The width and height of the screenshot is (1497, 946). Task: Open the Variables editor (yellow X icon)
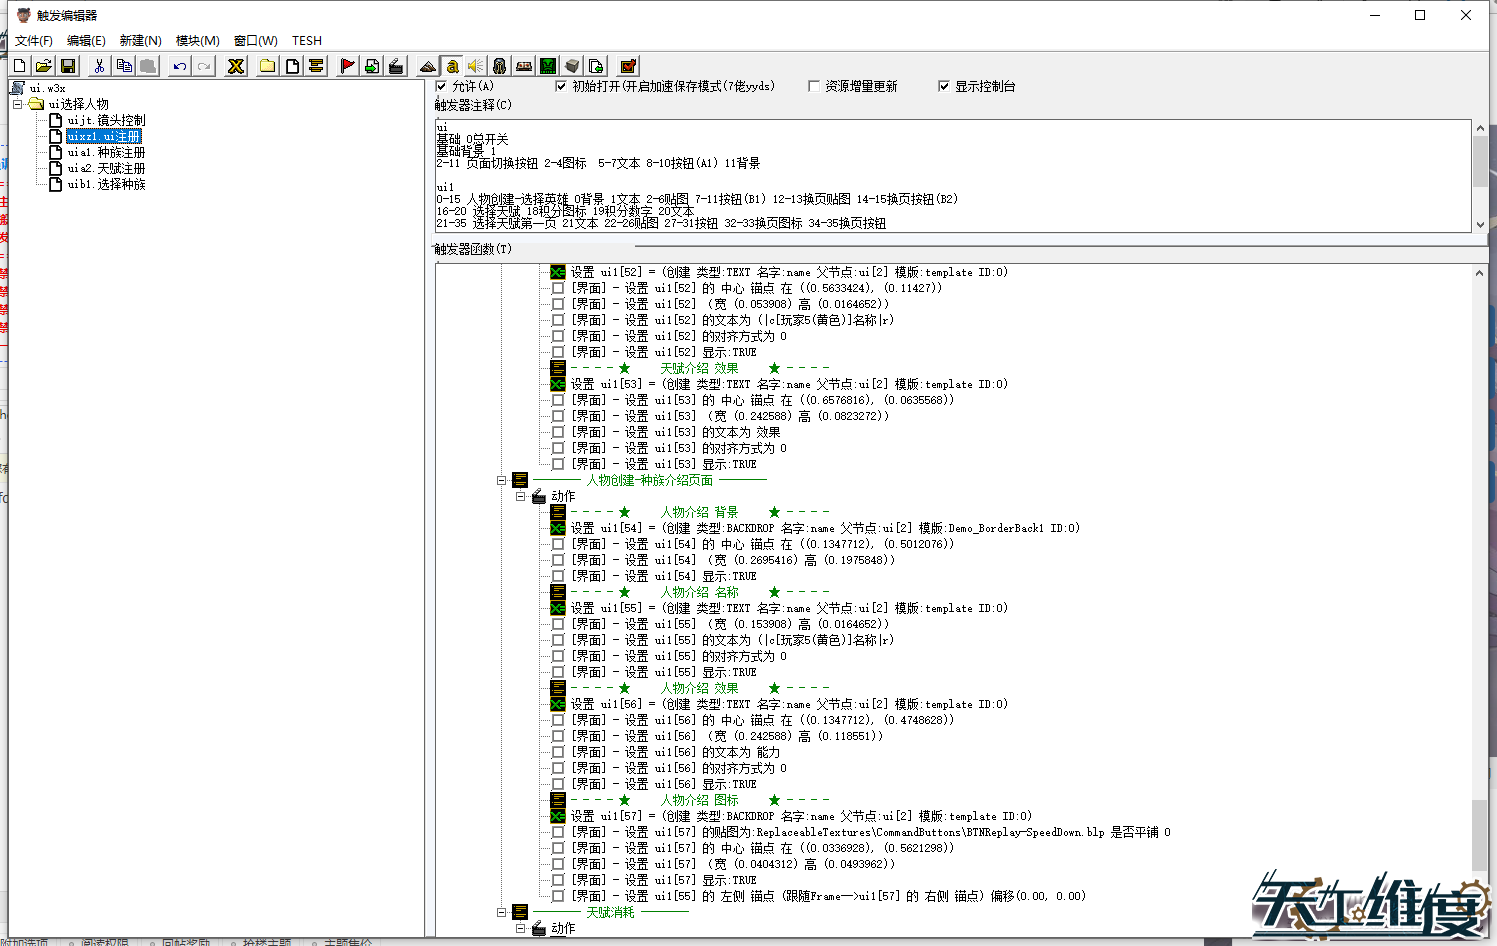(236, 66)
